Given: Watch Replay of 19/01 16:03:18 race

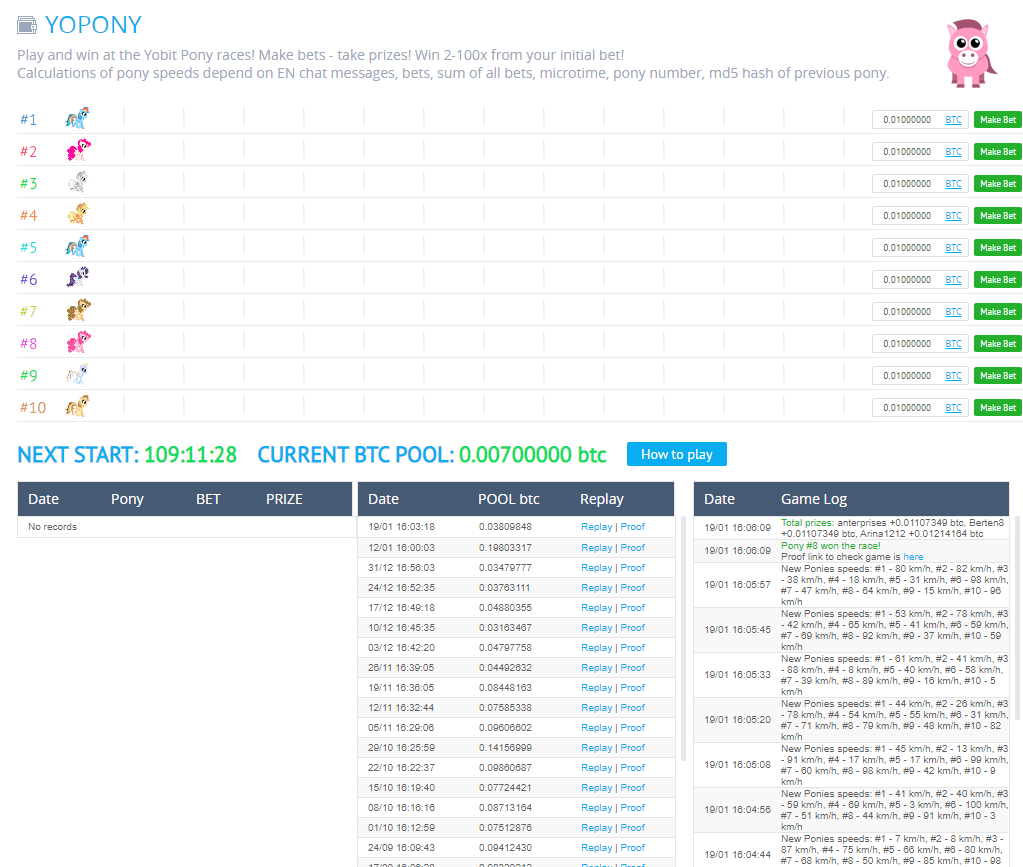Looking at the screenshot, I should point(596,527).
